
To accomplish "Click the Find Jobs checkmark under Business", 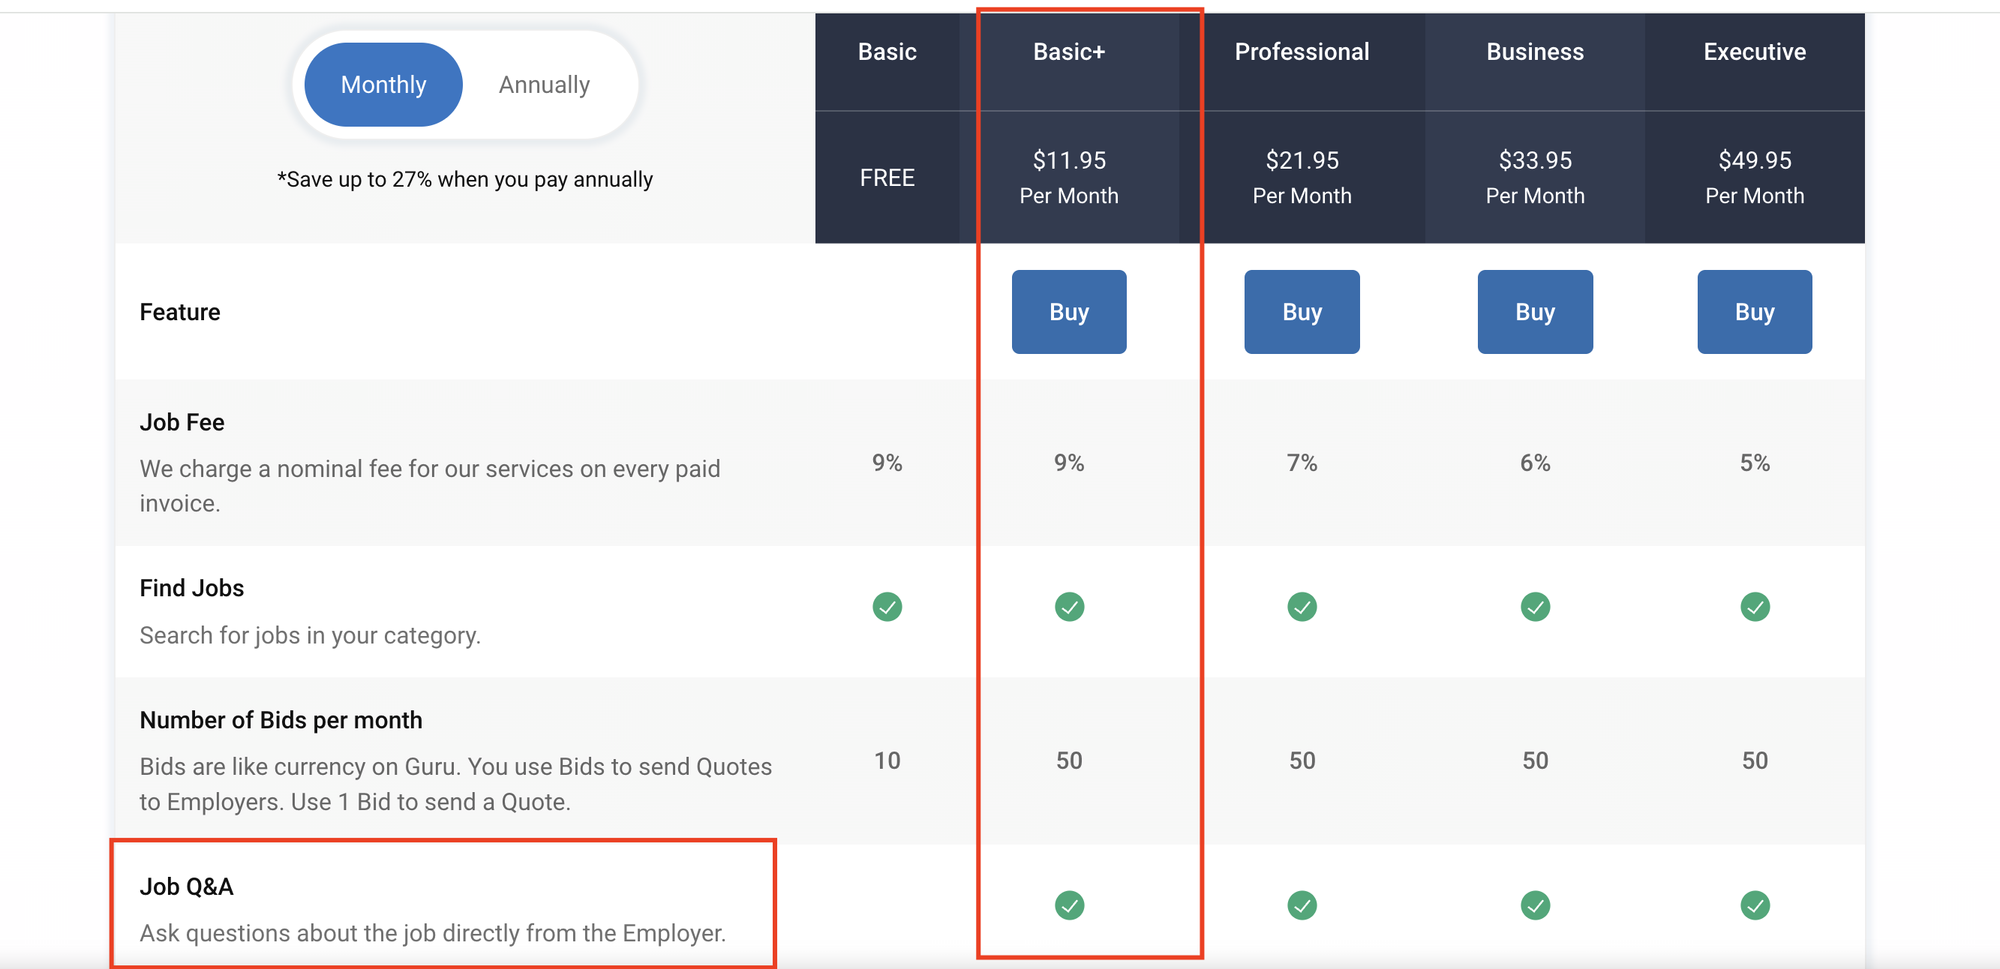I will point(1535,607).
